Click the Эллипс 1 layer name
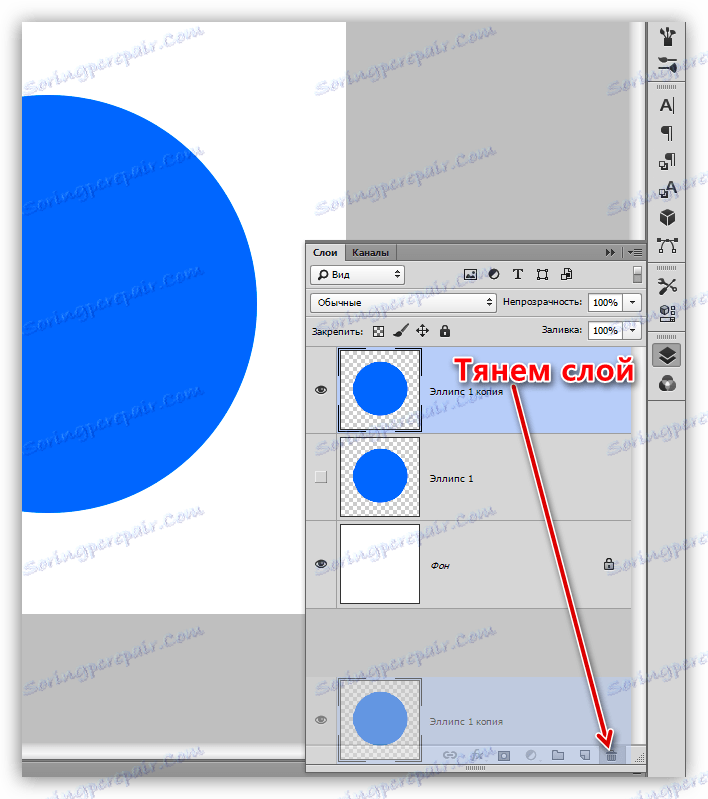The height and width of the screenshot is (799, 708). point(452,478)
